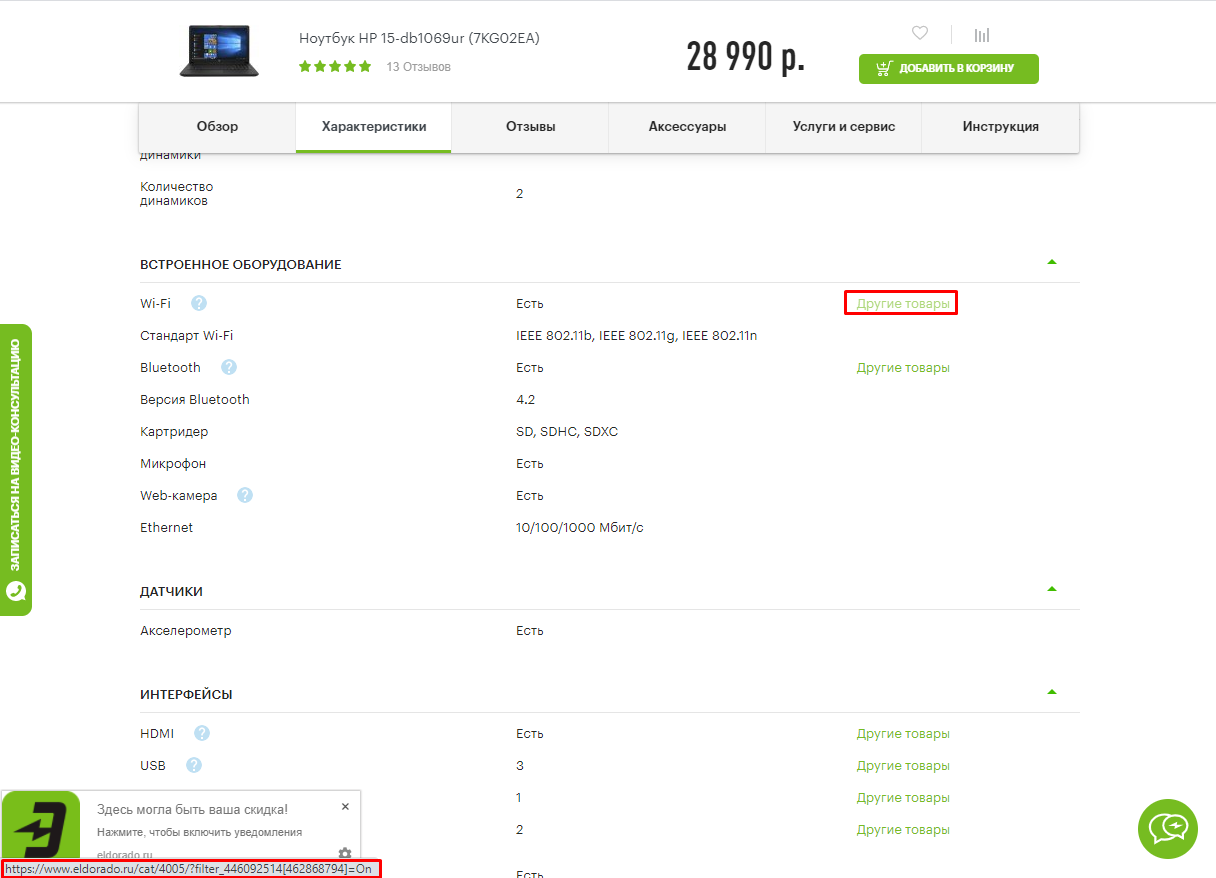The height and width of the screenshot is (878, 1216).
Task: Click the question mark icon beside HDMI
Action: click(202, 733)
